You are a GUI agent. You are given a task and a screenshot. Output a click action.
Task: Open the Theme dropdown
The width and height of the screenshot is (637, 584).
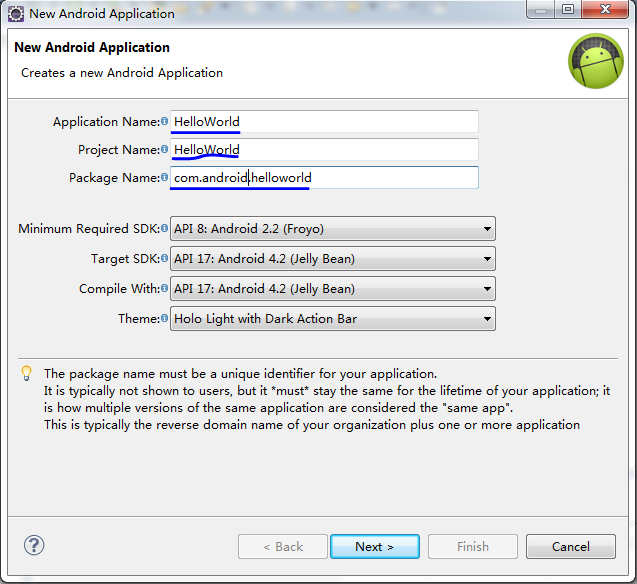click(333, 319)
